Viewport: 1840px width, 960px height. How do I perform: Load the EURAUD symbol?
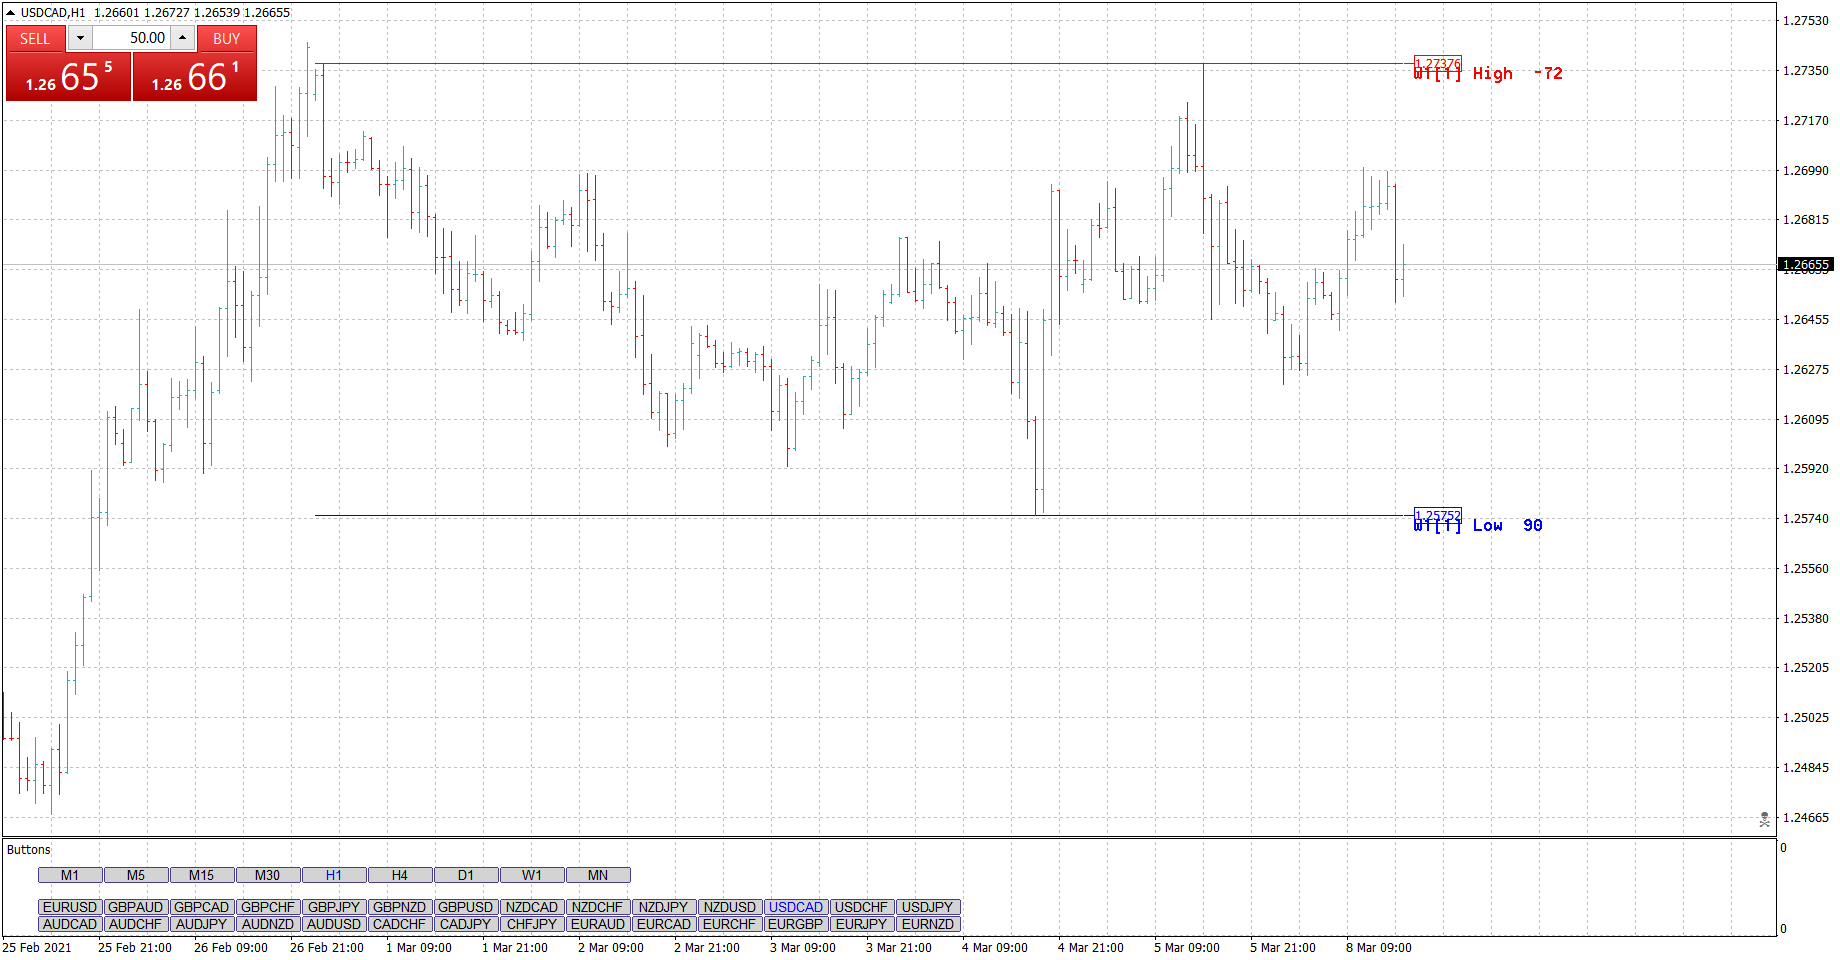598,924
